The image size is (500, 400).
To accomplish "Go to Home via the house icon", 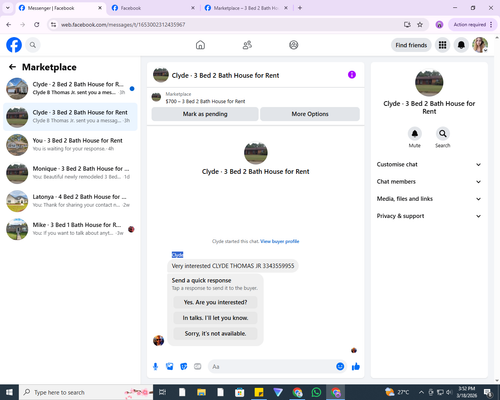I will pos(200,45).
